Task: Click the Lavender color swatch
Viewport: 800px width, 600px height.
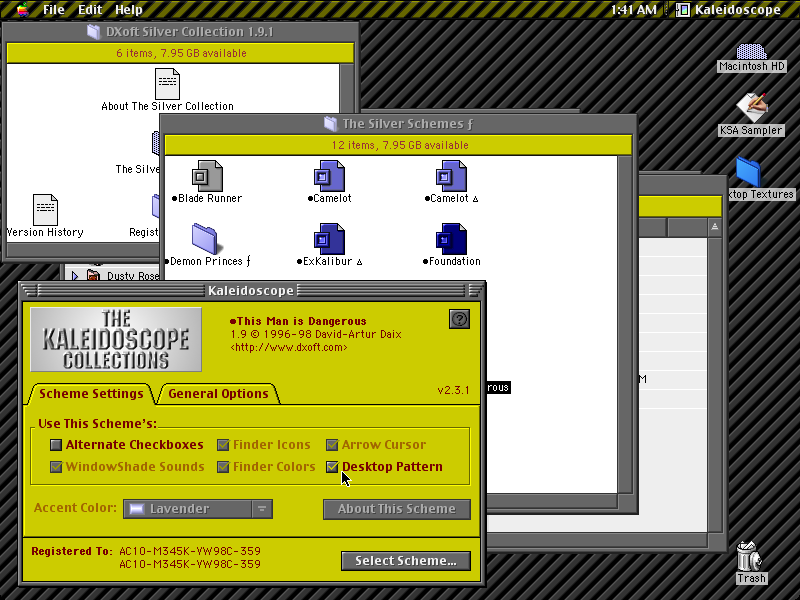Action: (x=136, y=509)
